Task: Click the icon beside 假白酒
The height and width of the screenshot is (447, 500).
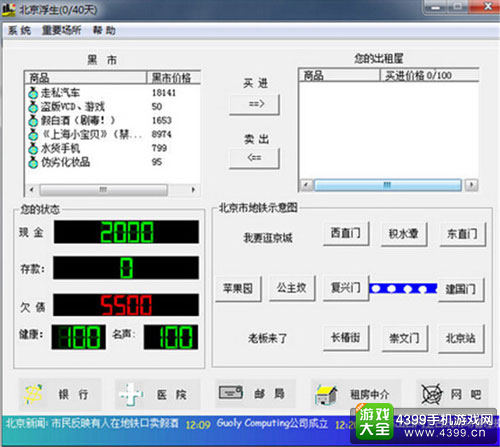Action: point(33,120)
